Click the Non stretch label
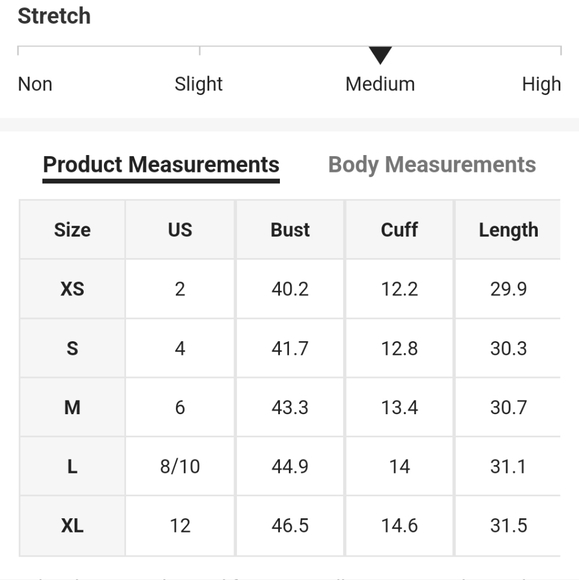The width and height of the screenshot is (579, 580). (35, 84)
